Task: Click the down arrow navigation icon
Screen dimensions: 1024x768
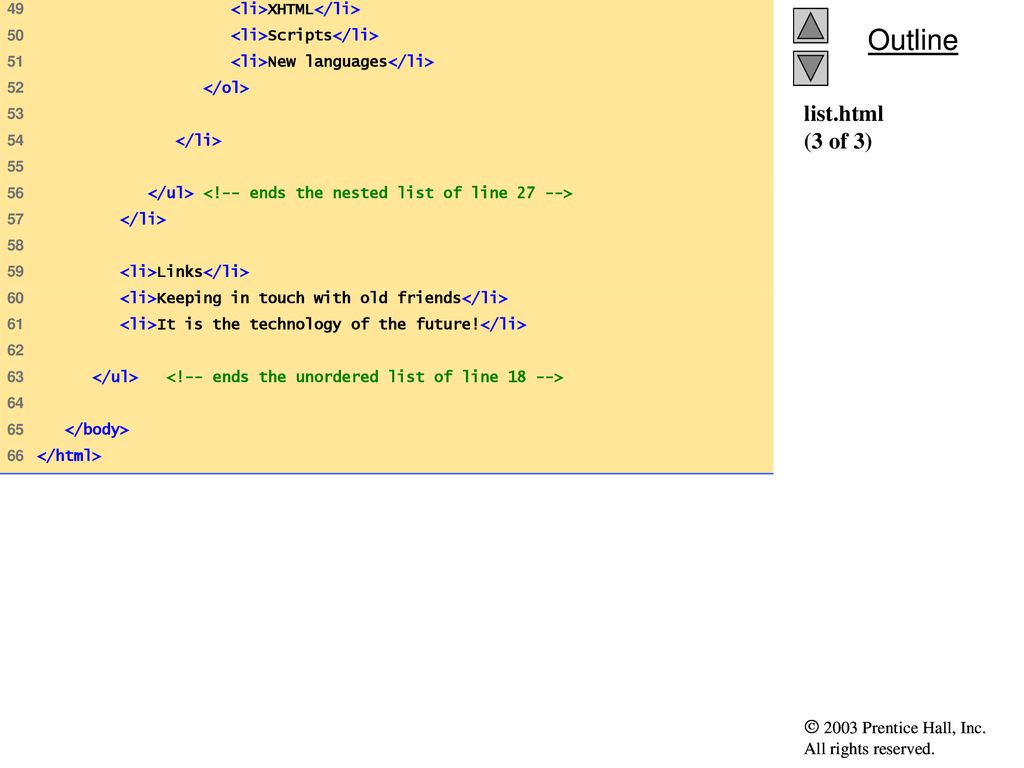Action: pos(810,68)
